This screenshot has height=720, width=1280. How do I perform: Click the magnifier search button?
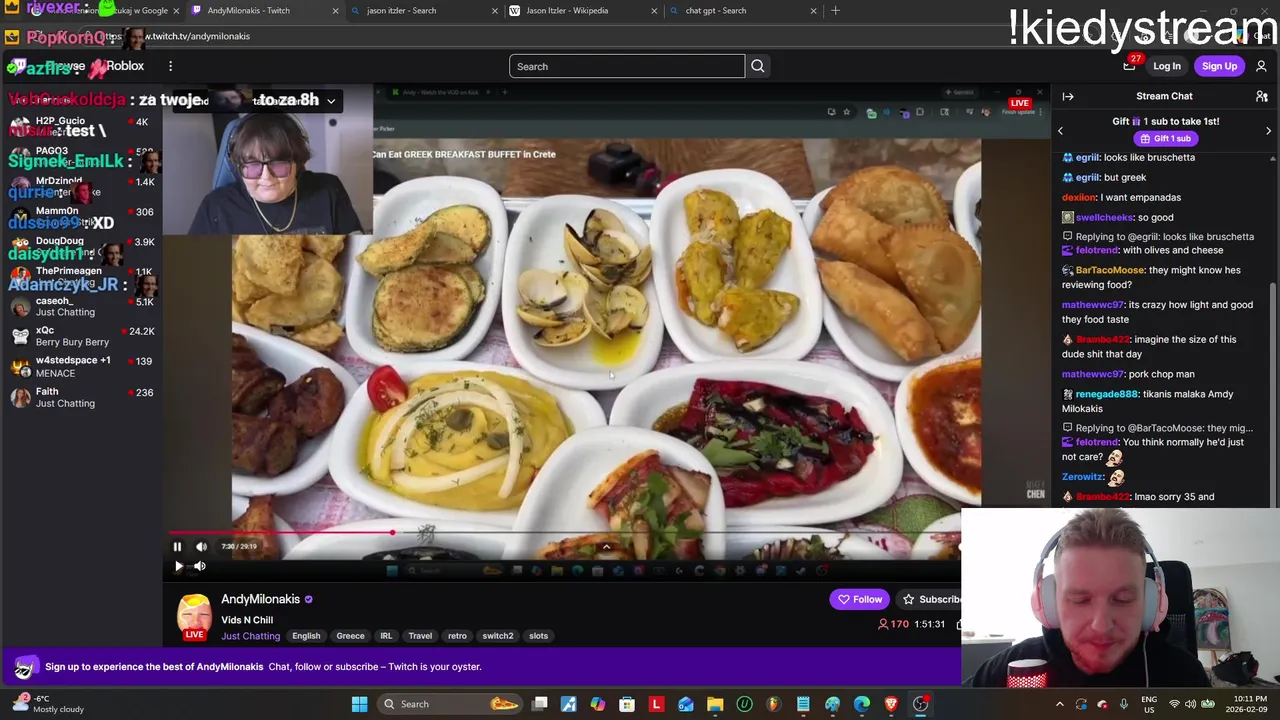757,66
